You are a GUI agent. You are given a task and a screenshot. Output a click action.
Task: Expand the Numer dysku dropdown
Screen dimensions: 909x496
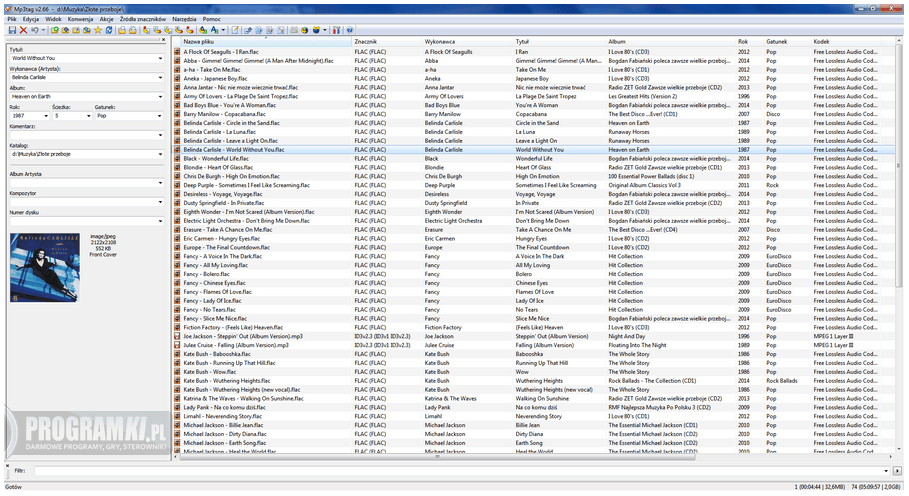(160, 221)
